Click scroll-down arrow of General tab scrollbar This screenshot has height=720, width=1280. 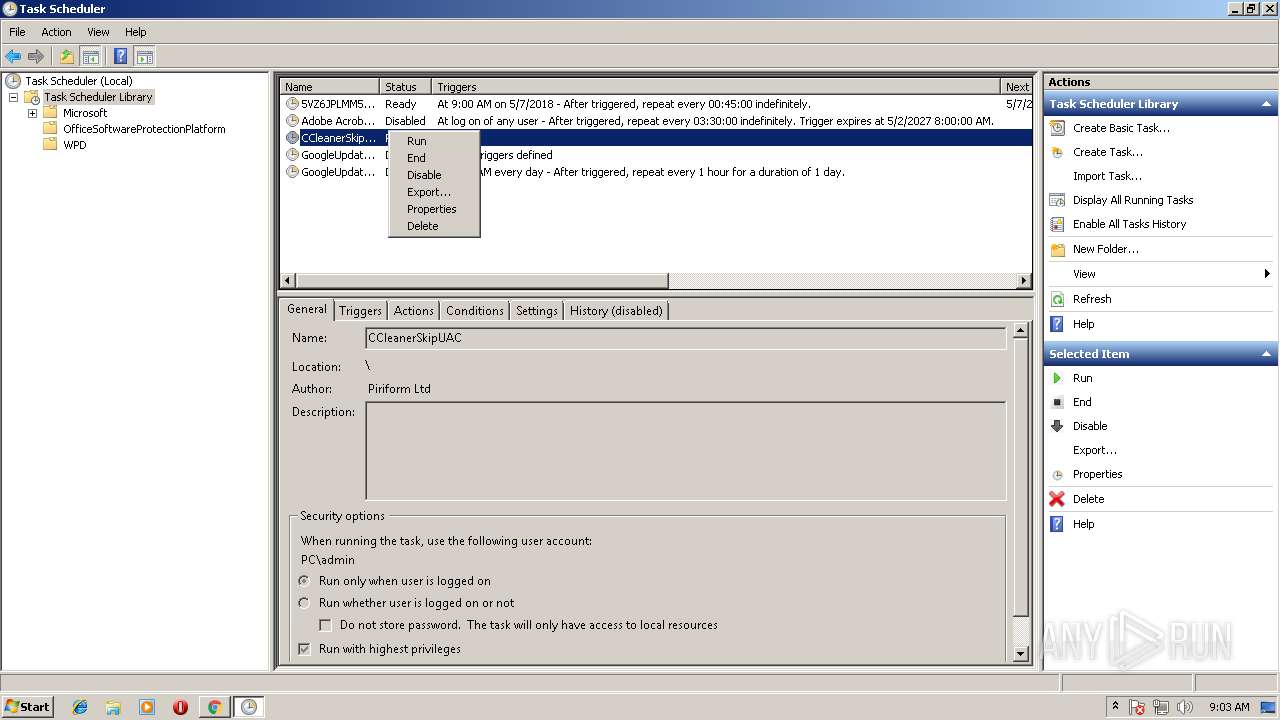[1020, 654]
